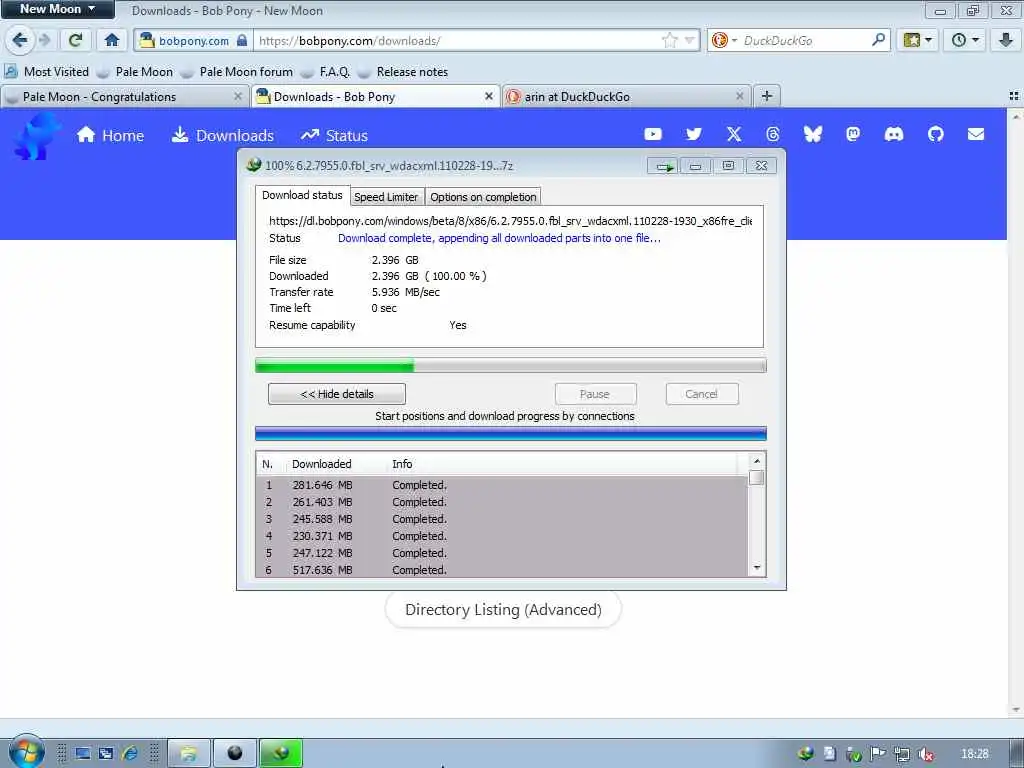Viewport: 1024px width, 768px height.
Task: Reload the page with refresh icon
Action: click(x=75, y=40)
